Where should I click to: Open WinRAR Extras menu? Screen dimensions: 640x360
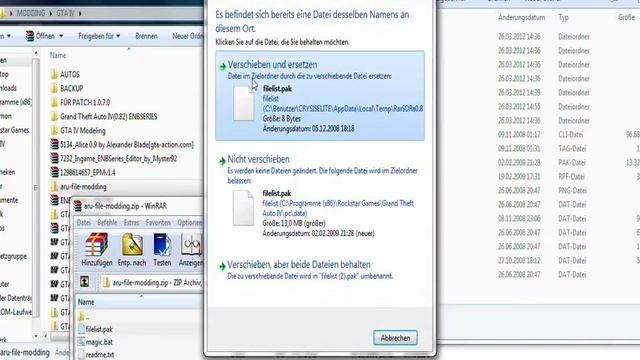tap(131, 223)
